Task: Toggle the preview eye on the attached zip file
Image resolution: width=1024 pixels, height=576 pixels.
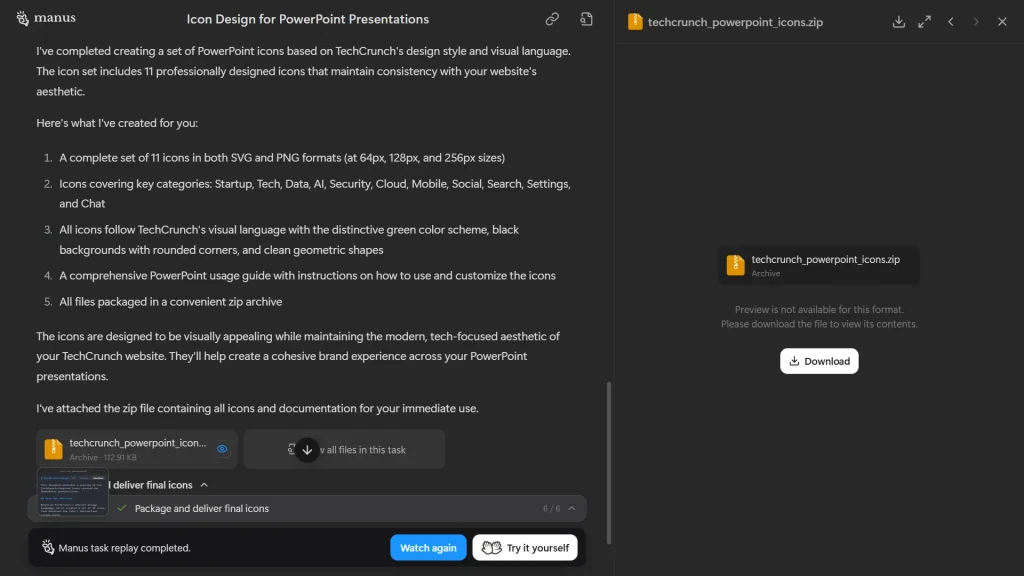Action: (x=223, y=449)
